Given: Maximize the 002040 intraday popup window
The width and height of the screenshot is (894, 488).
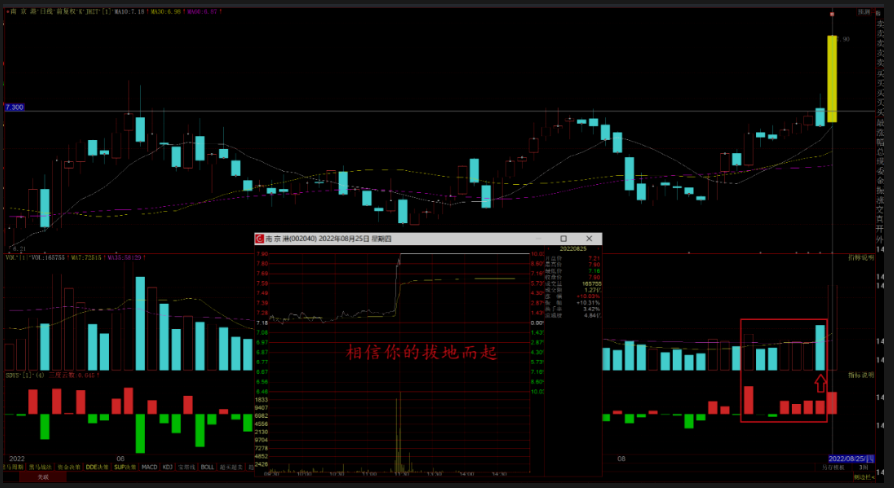Looking at the screenshot, I should (x=564, y=239).
